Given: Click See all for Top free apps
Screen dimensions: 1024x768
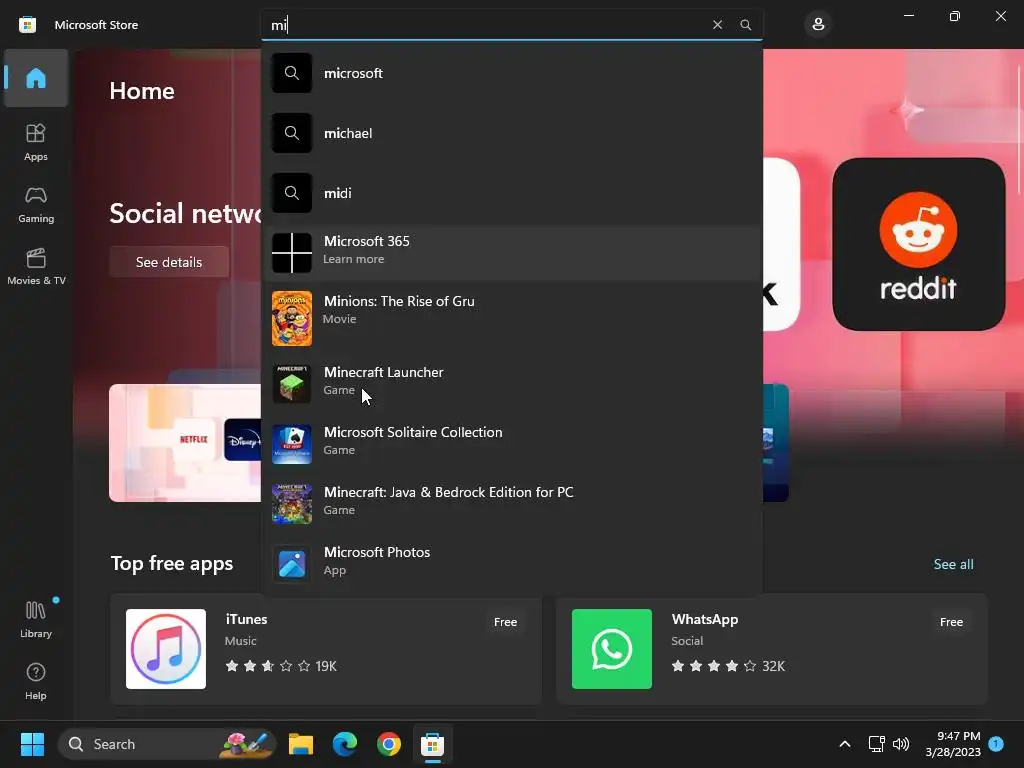Looking at the screenshot, I should (953, 564).
